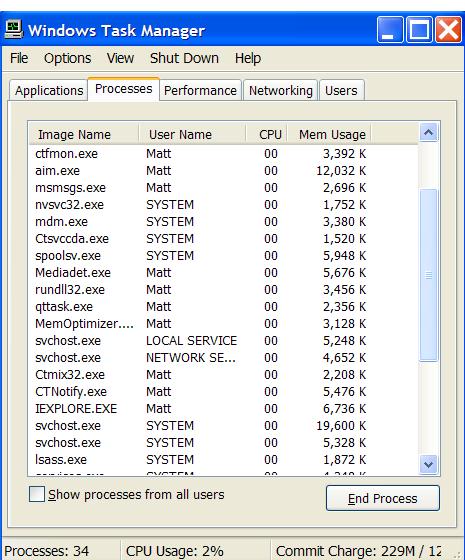Sort by Image Name column header
Screen dimensions: 465x560
(84, 134)
